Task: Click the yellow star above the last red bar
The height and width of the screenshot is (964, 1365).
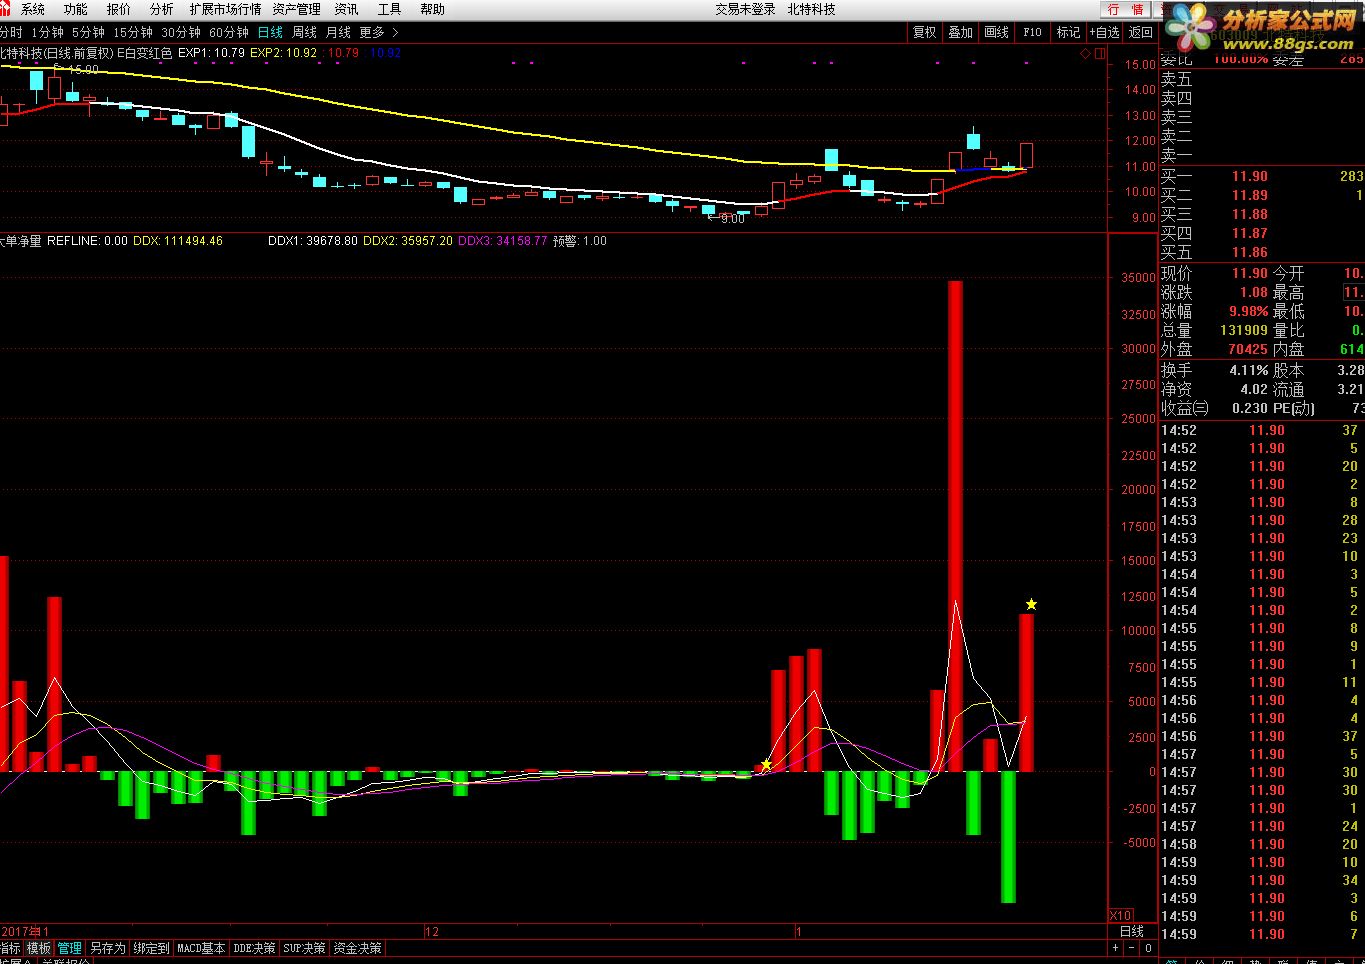Action: [1031, 604]
